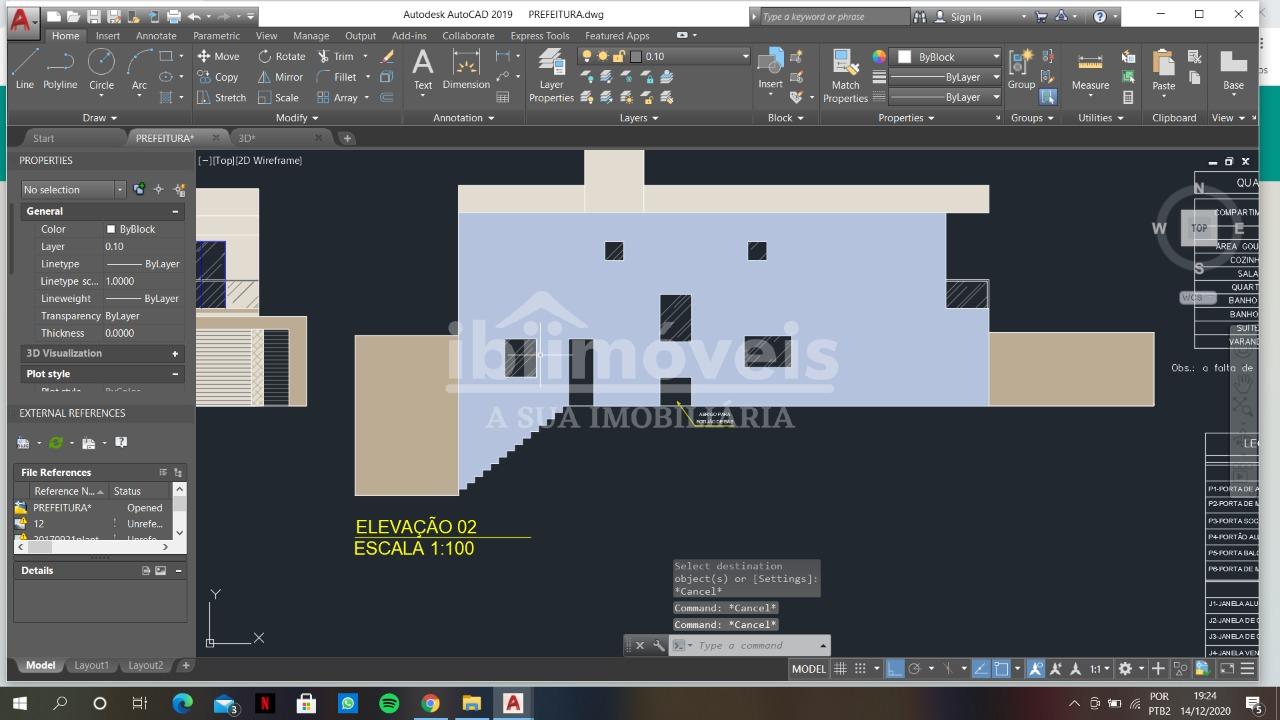Activate the Stretch command

tap(221, 98)
